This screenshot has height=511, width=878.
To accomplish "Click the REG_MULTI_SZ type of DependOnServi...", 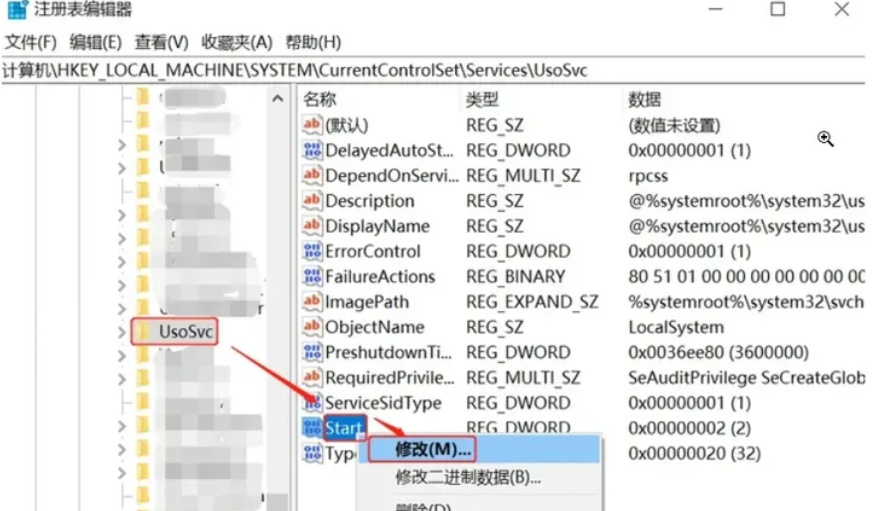I will 523,176.
